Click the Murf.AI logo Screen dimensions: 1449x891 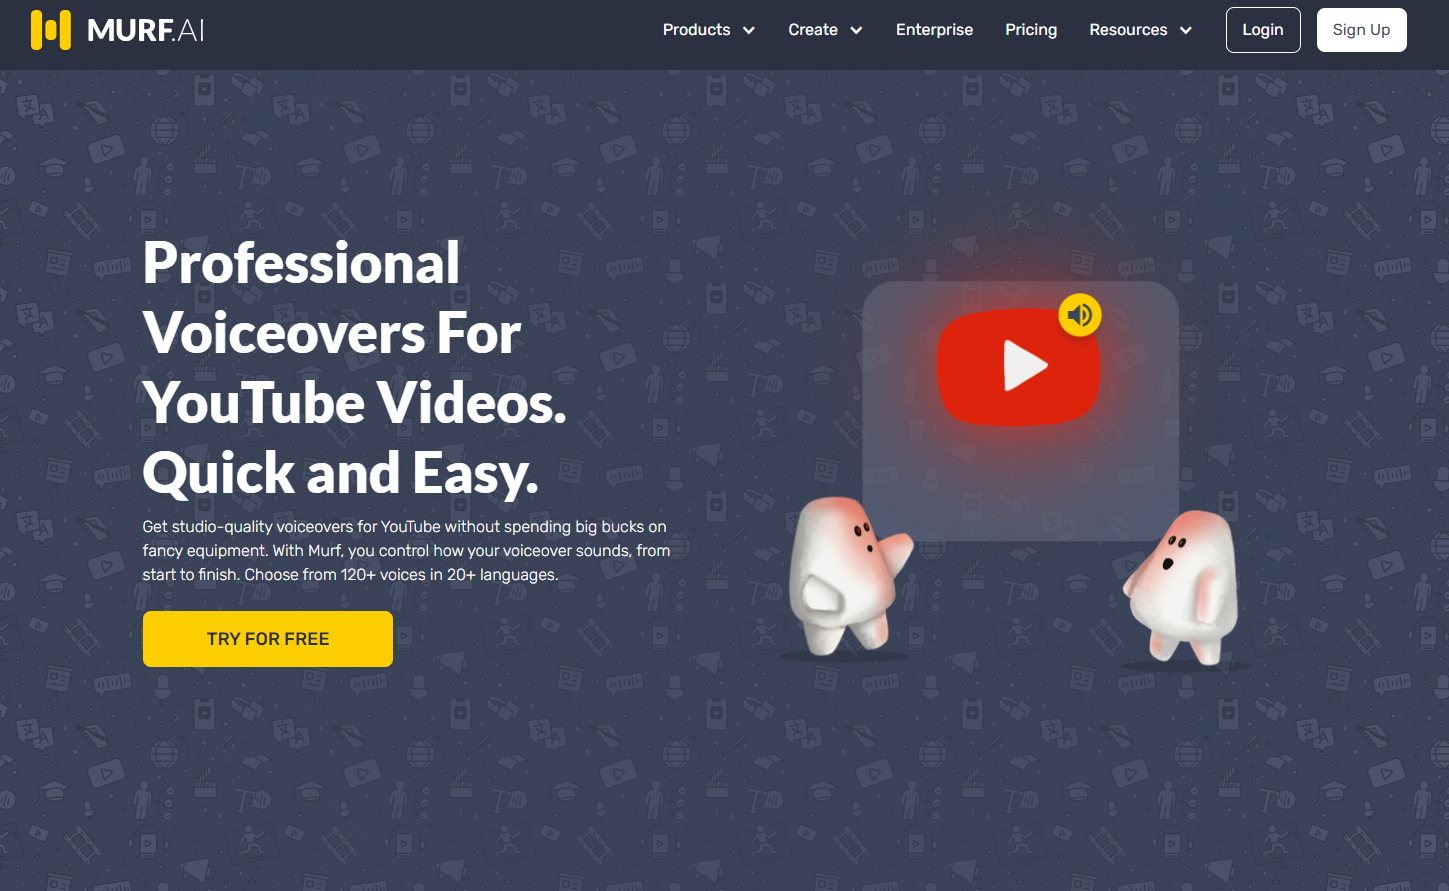[118, 30]
